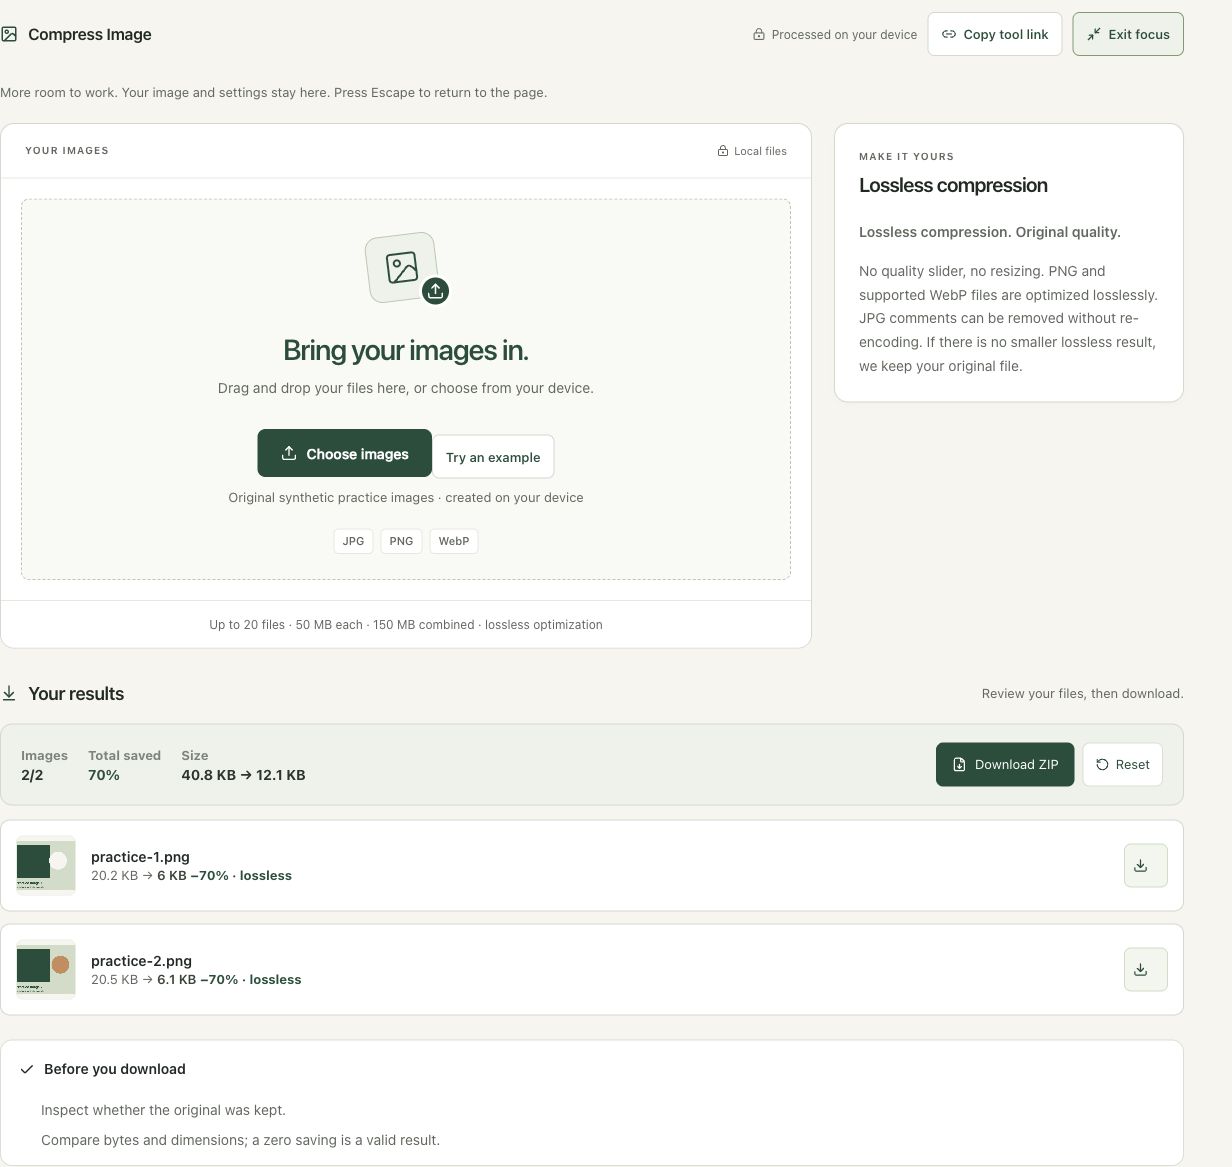
Task: Click the Before you download heading
Action: 115,1069
